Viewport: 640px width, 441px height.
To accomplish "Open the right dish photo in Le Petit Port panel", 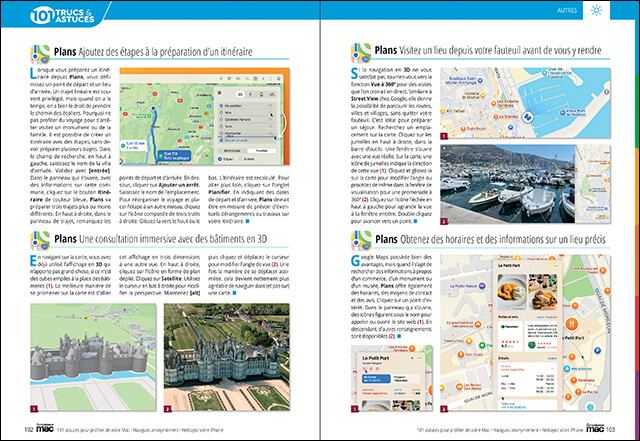I will point(543,292).
